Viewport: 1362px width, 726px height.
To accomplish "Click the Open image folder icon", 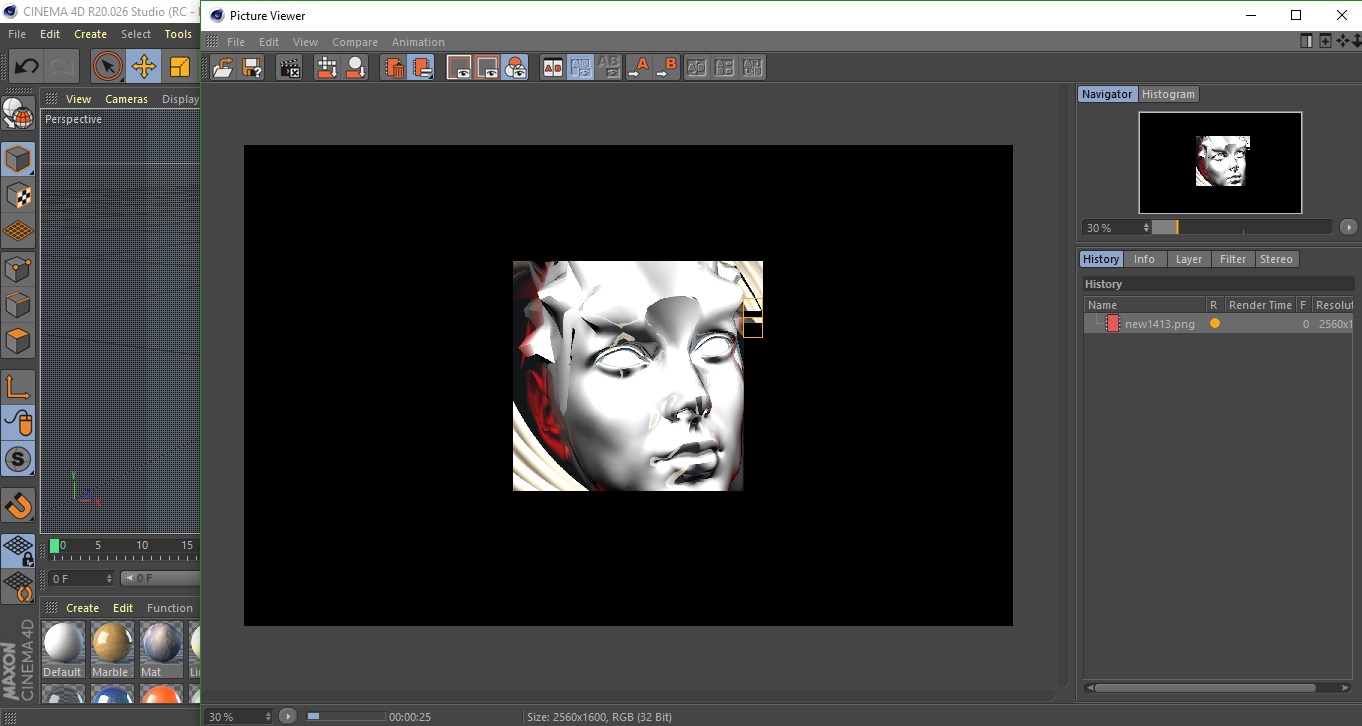I will [x=223, y=68].
